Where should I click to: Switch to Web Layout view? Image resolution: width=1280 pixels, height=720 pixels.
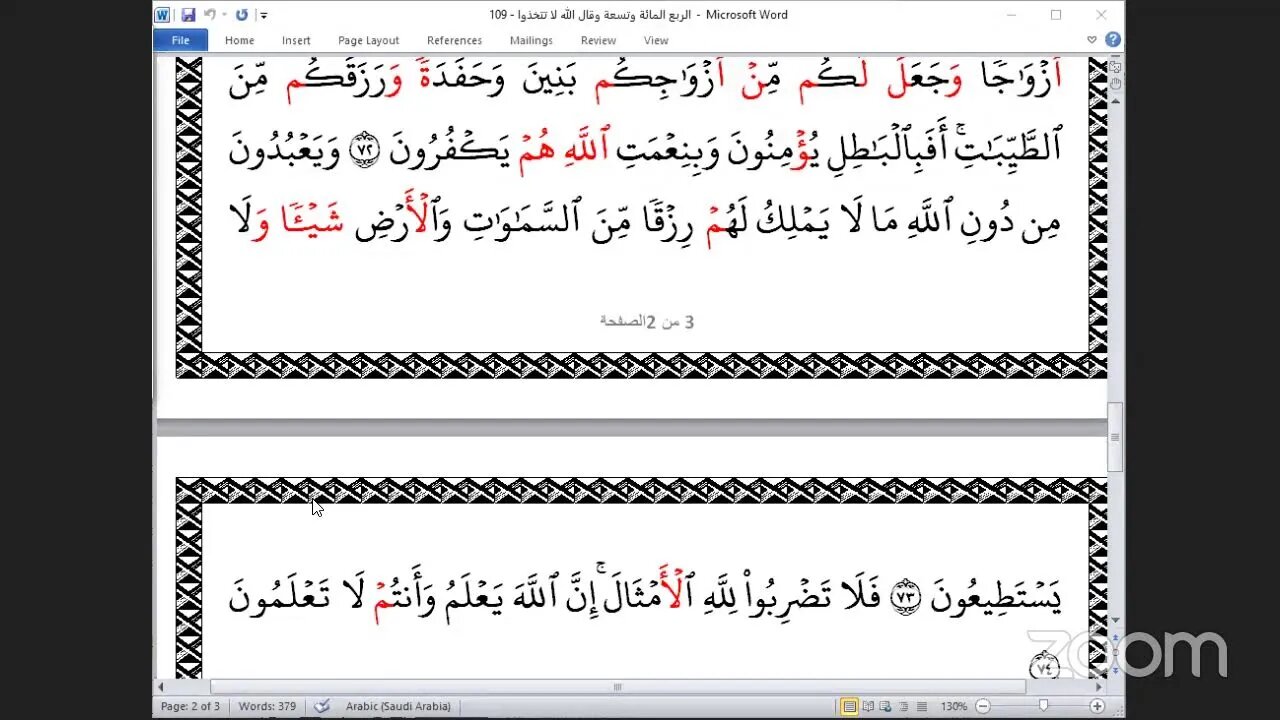[884, 706]
